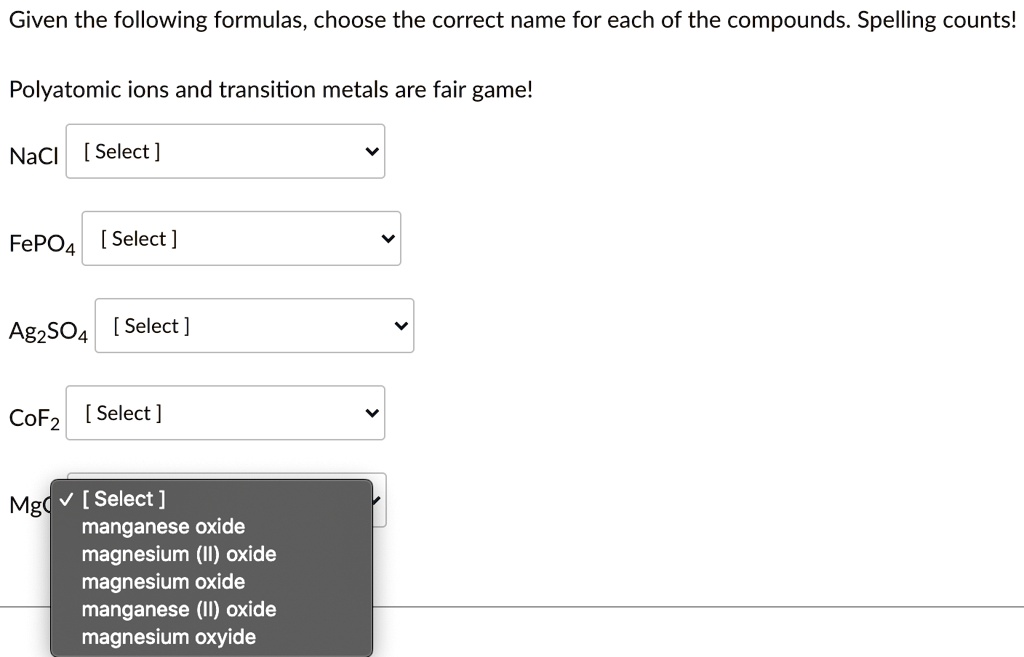Pick the misspelled 'magnesium oxyide' option
This screenshot has height=657, width=1024.
[167, 636]
